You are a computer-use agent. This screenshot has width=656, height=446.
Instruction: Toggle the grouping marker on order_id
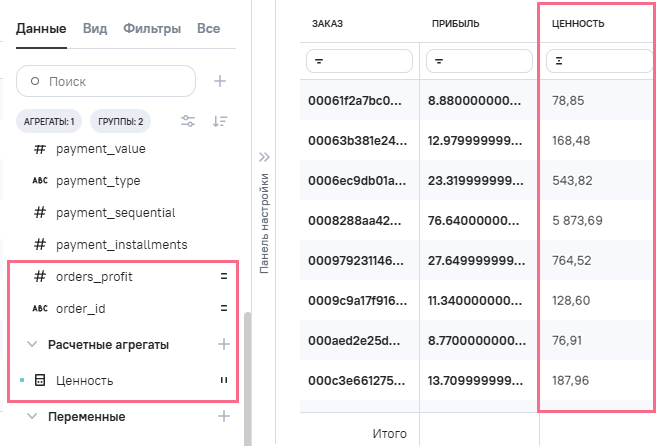coord(224,309)
